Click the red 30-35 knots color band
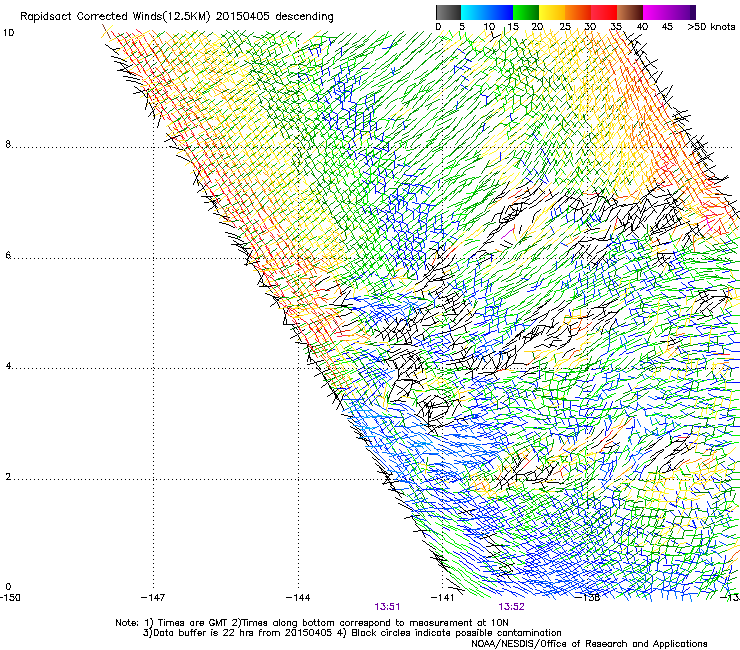The width and height of the screenshot is (740, 650). pyautogui.click(x=604, y=12)
